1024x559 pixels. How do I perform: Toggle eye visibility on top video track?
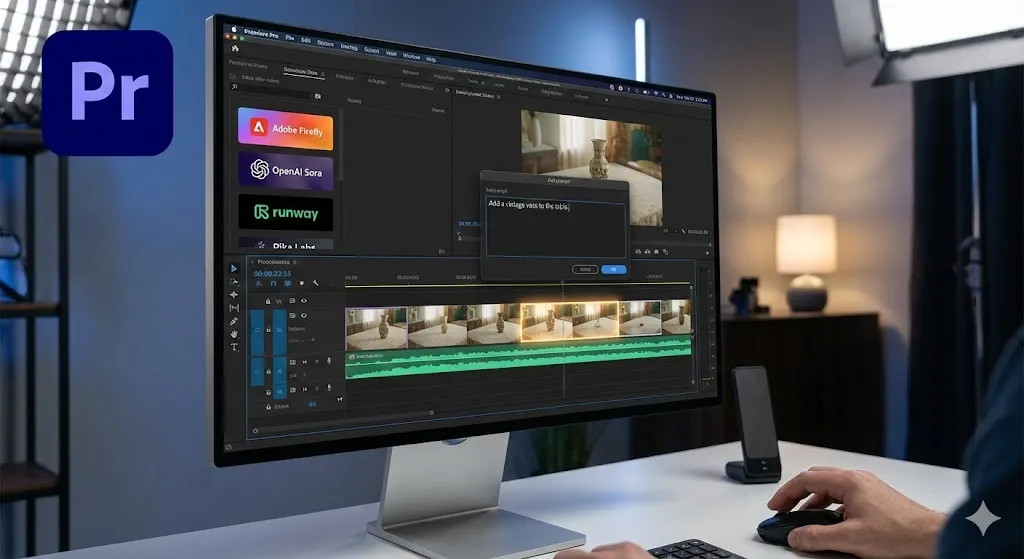(304, 300)
